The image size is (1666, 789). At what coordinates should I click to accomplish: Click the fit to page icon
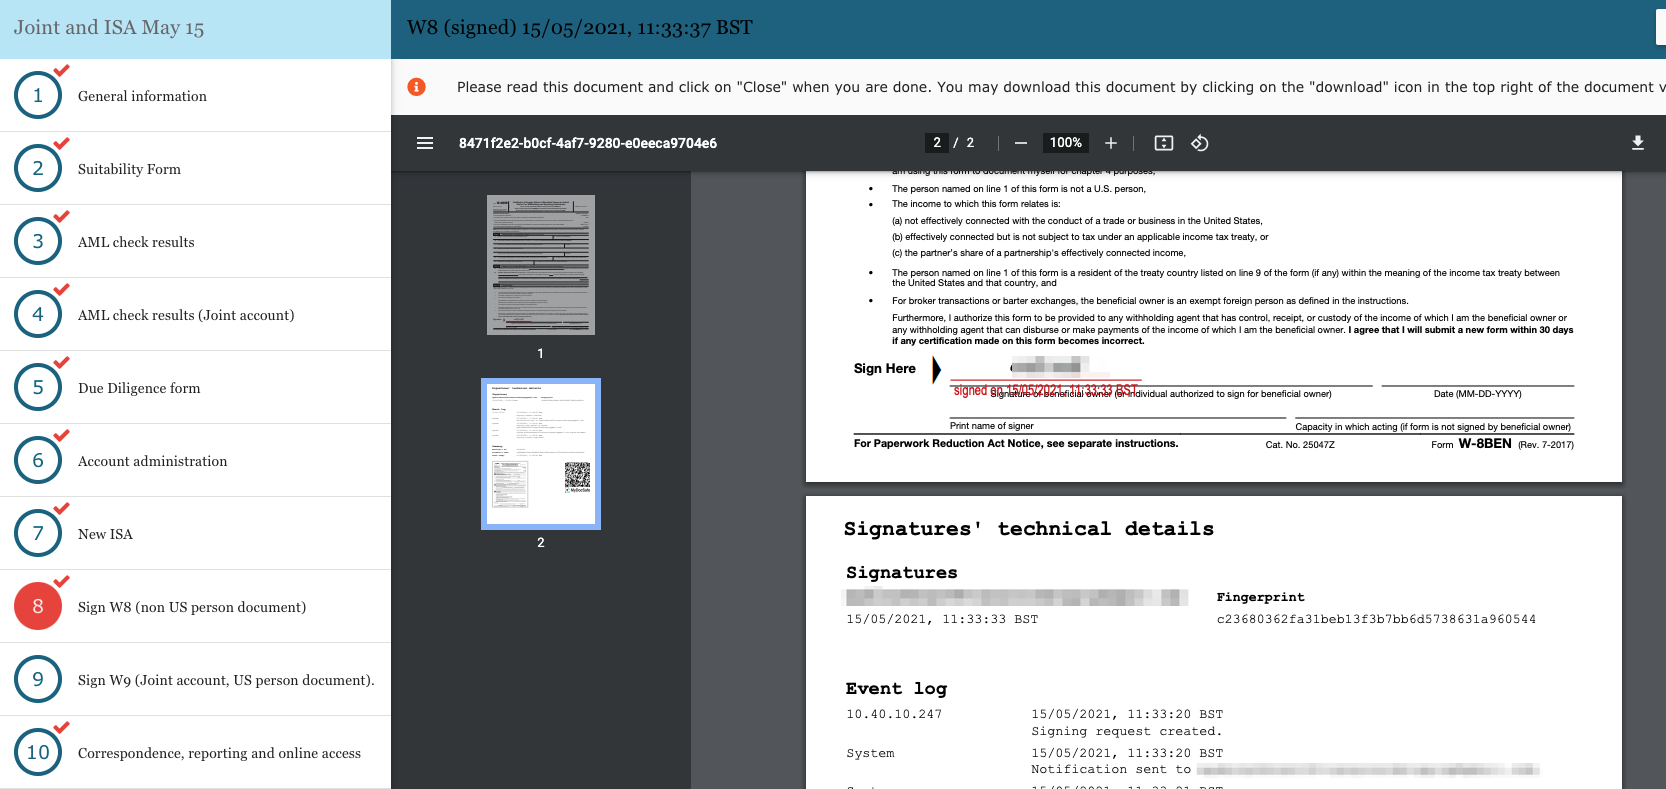coord(1164,143)
